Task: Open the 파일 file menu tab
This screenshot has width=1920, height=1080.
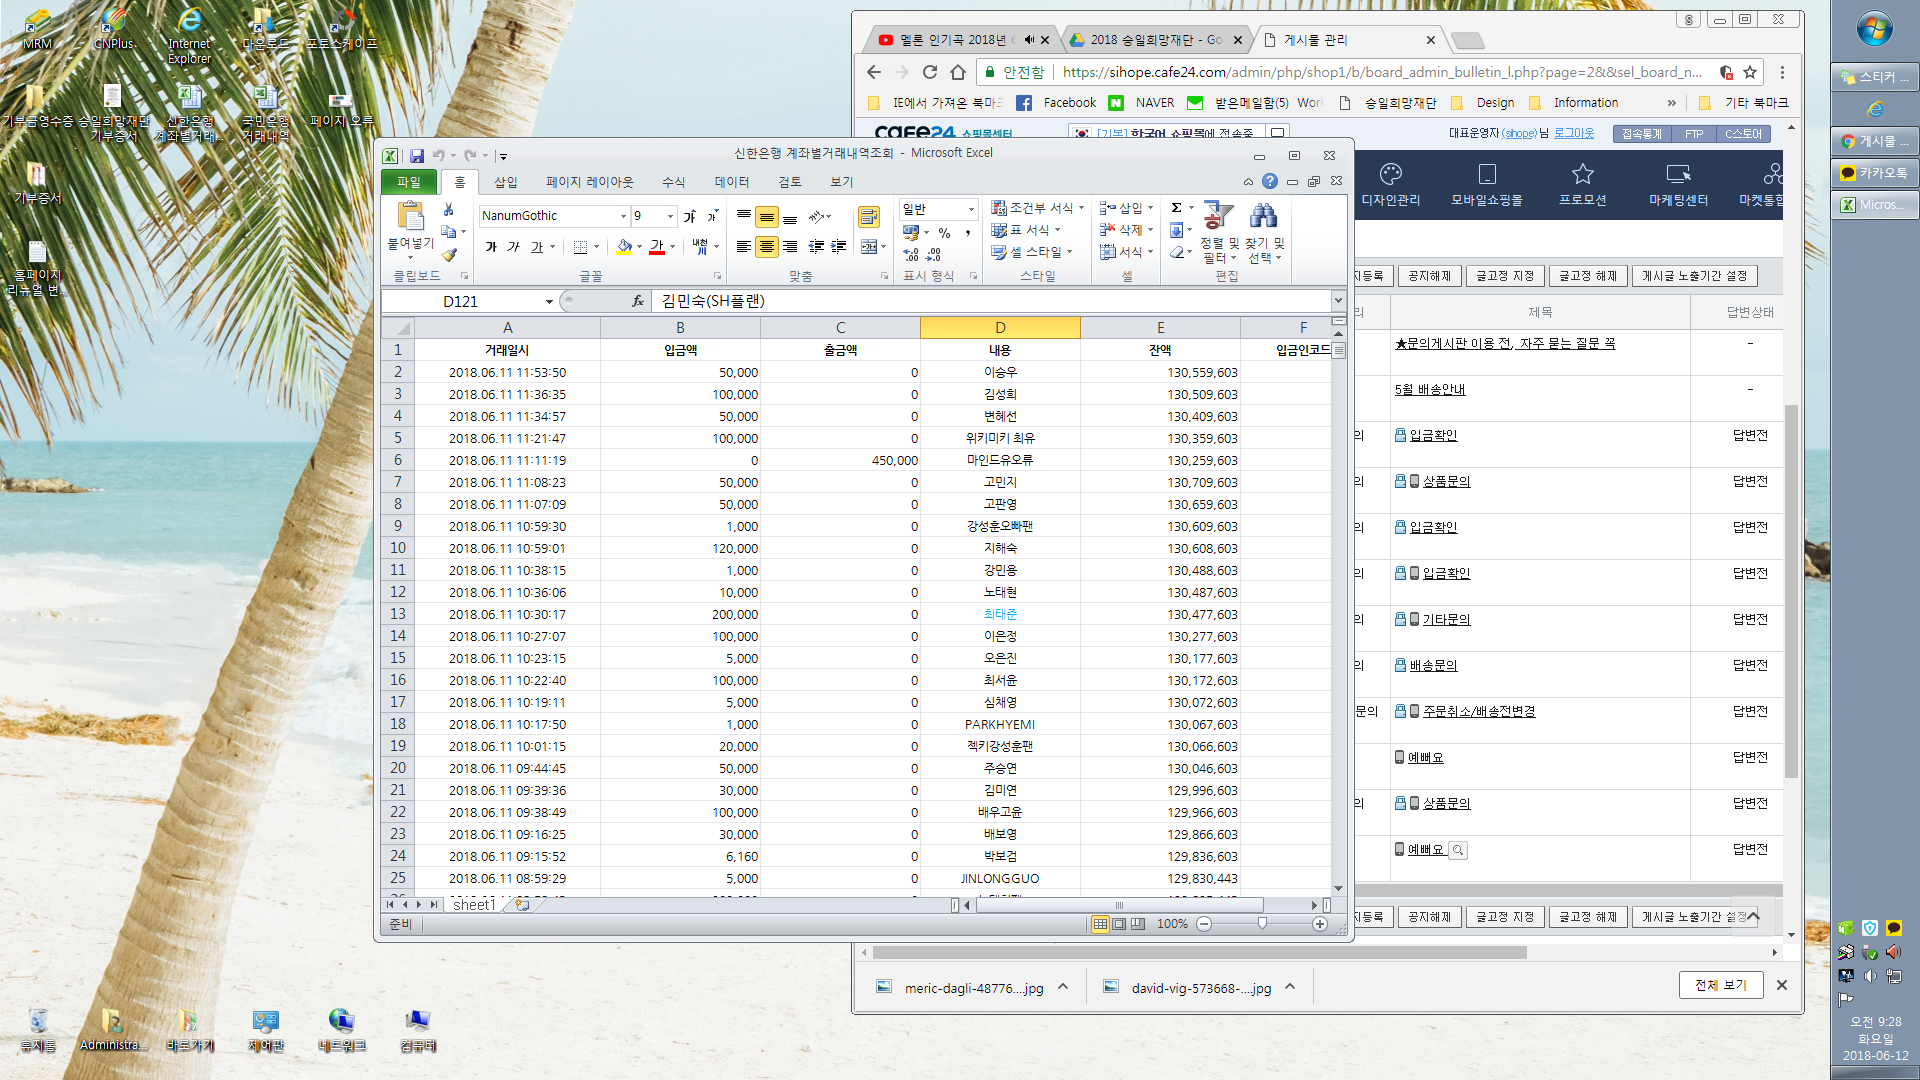Action: (x=408, y=182)
